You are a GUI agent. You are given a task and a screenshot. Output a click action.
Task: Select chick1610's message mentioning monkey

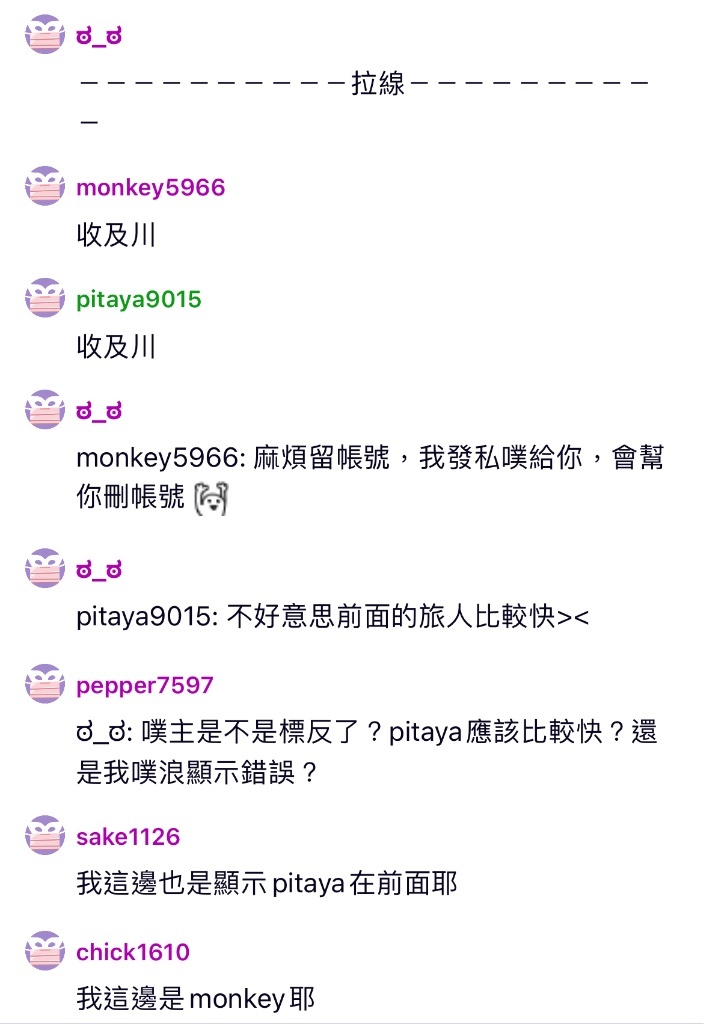pyautogui.click(x=196, y=998)
